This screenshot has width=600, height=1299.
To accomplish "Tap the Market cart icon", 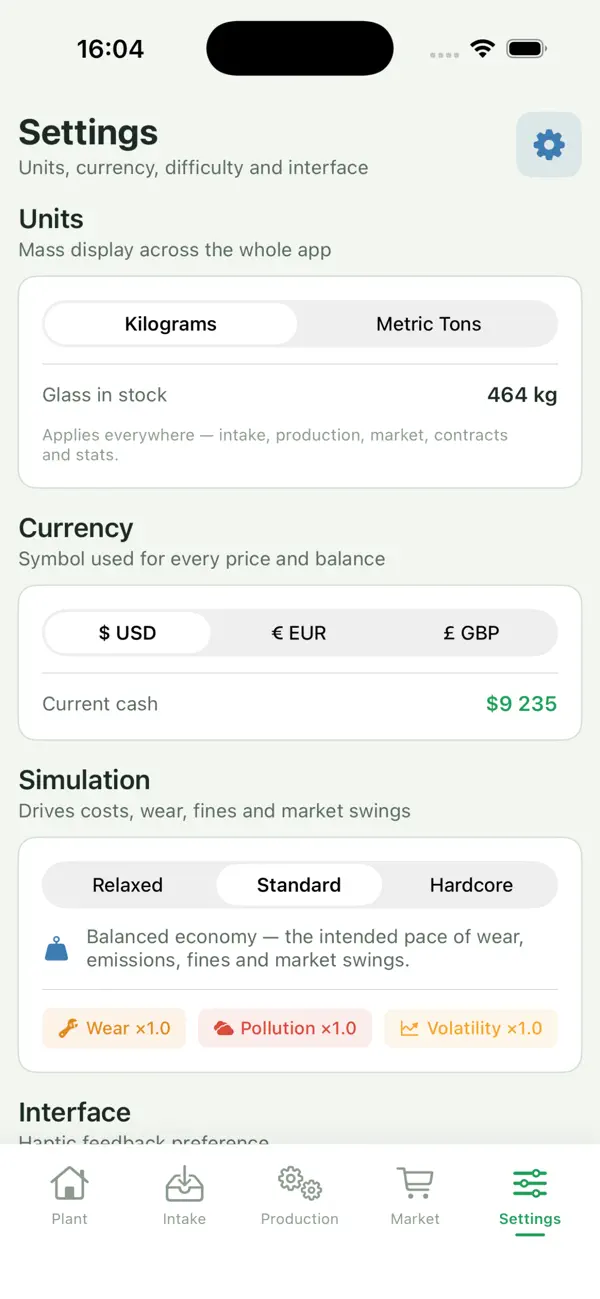I will pyautogui.click(x=415, y=1183).
